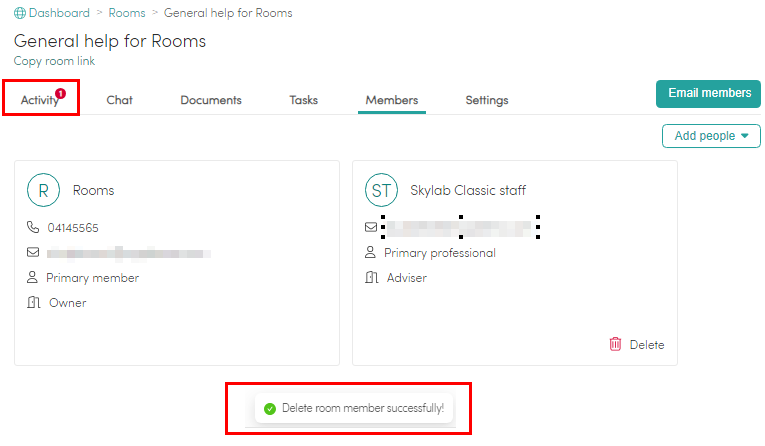Click the globe icon beside Dashboard

pyautogui.click(x=20, y=13)
